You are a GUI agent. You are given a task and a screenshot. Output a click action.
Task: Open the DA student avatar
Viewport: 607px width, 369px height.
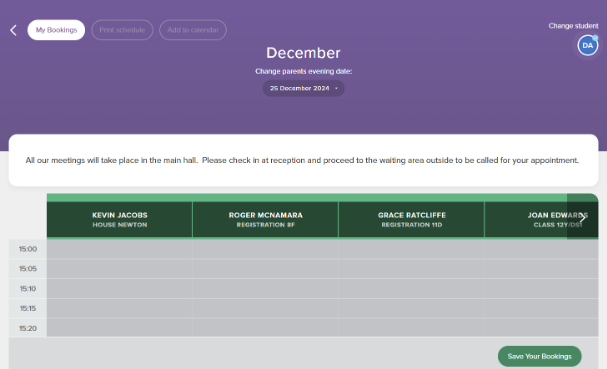[x=588, y=45]
